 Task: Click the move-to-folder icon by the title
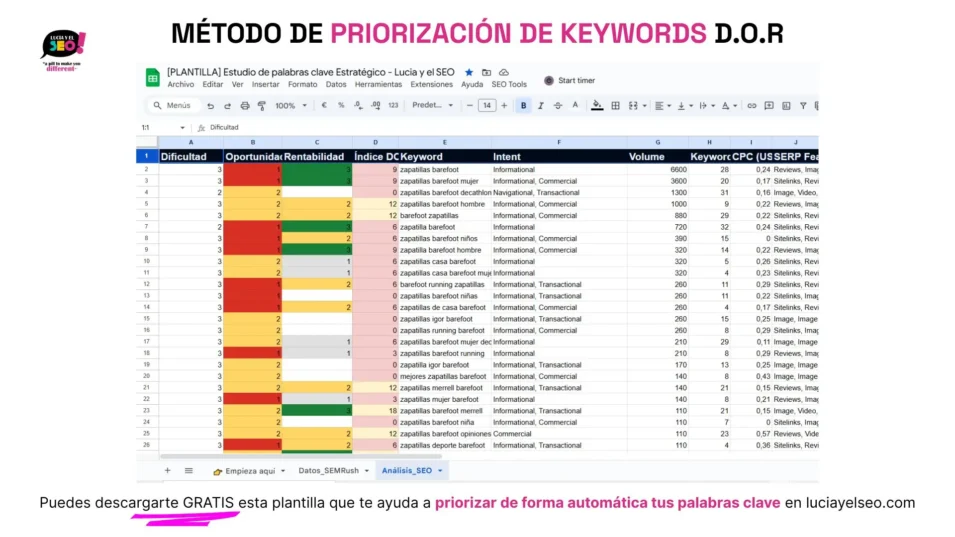pyautogui.click(x=486, y=72)
